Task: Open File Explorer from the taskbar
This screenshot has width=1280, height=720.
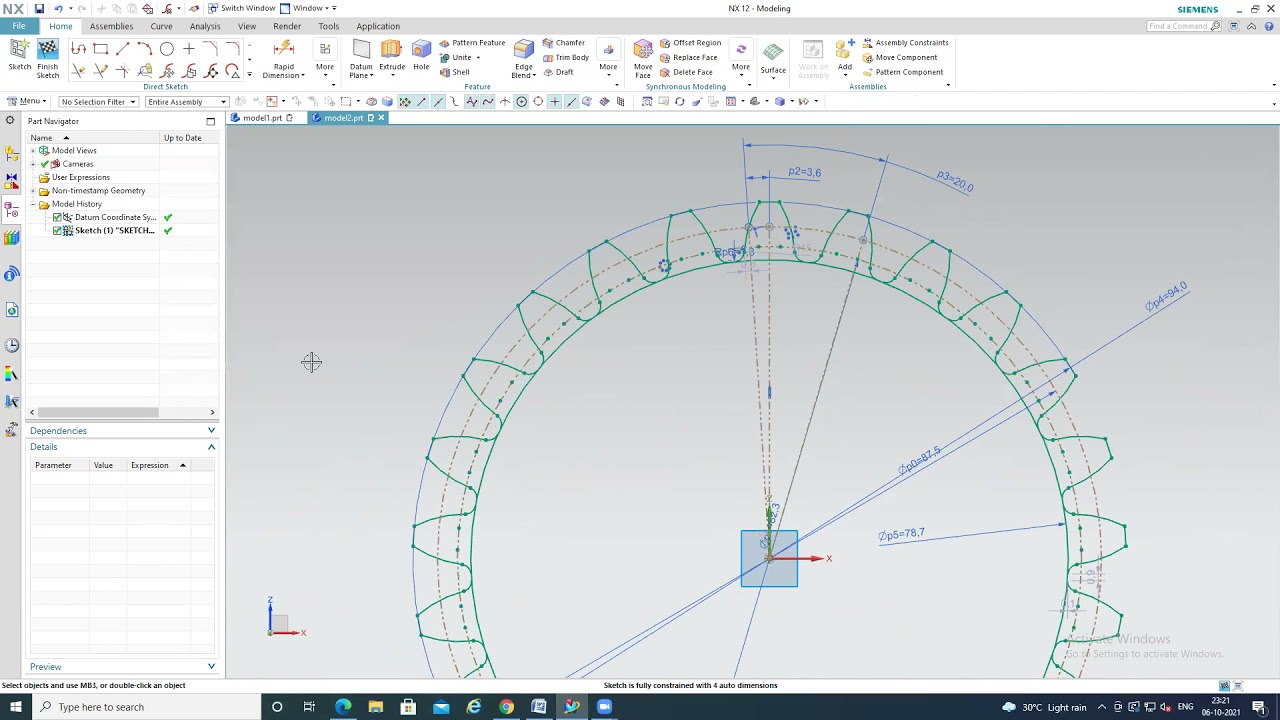Action: pyautogui.click(x=375, y=707)
